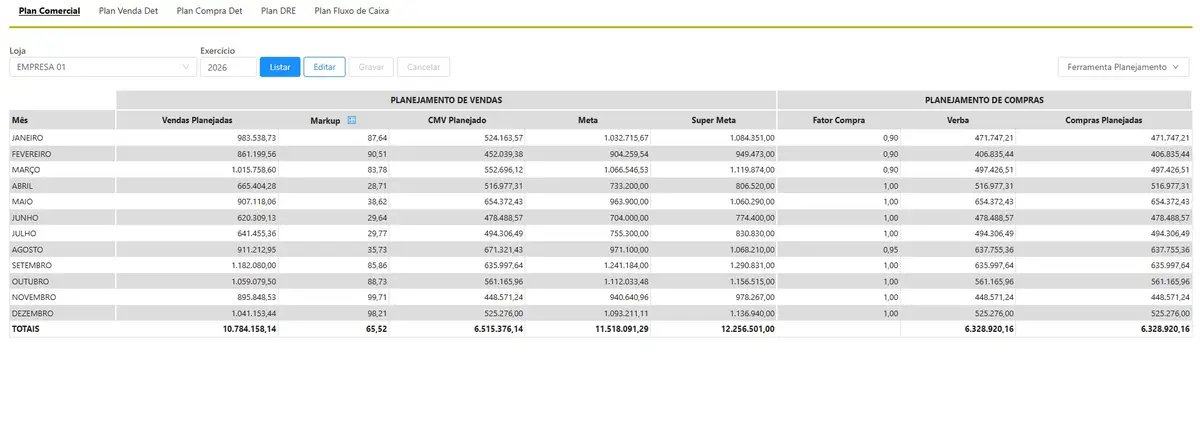Click the Listar button
The width and height of the screenshot is (1200, 440).
point(280,67)
